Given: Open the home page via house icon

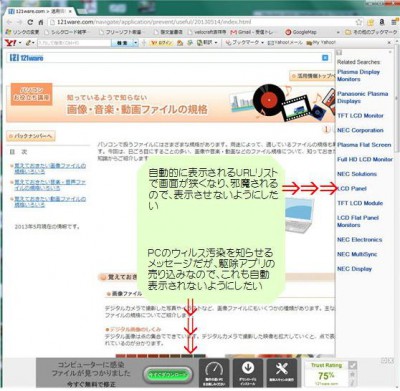Looking at the screenshot, I should point(41,22).
